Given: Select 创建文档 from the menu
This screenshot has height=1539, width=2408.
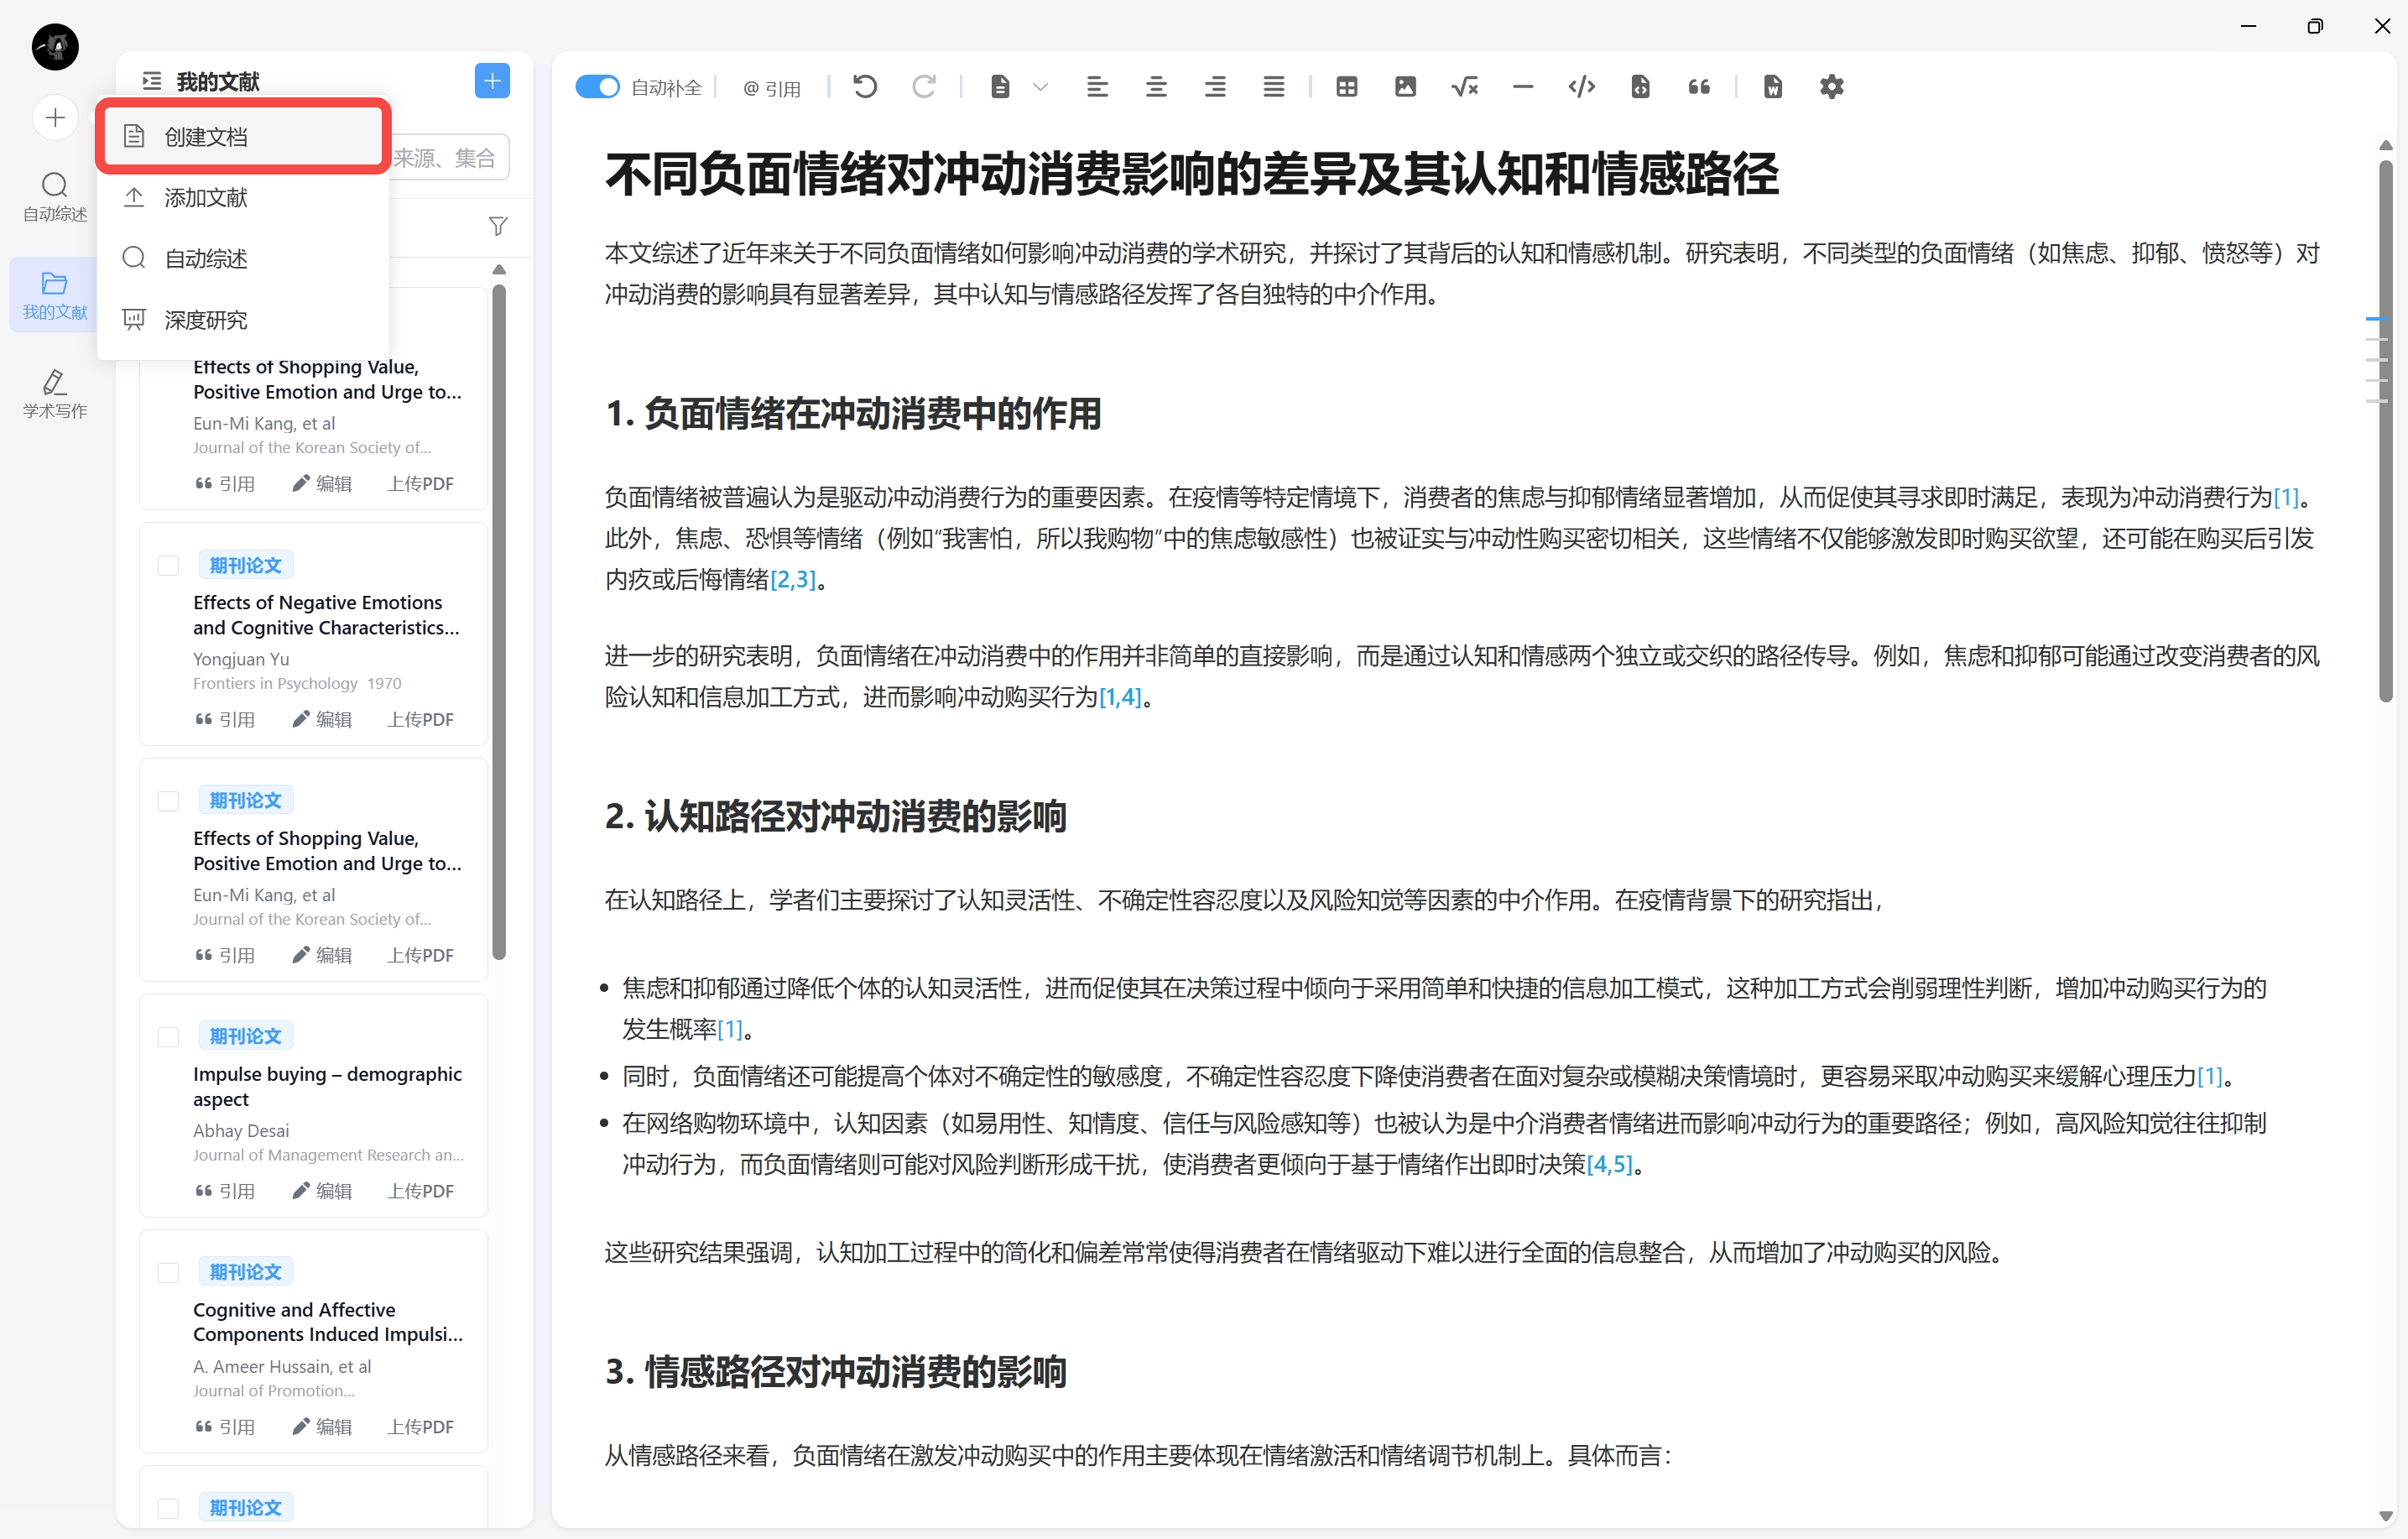Looking at the screenshot, I should click(x=206, y=137).
